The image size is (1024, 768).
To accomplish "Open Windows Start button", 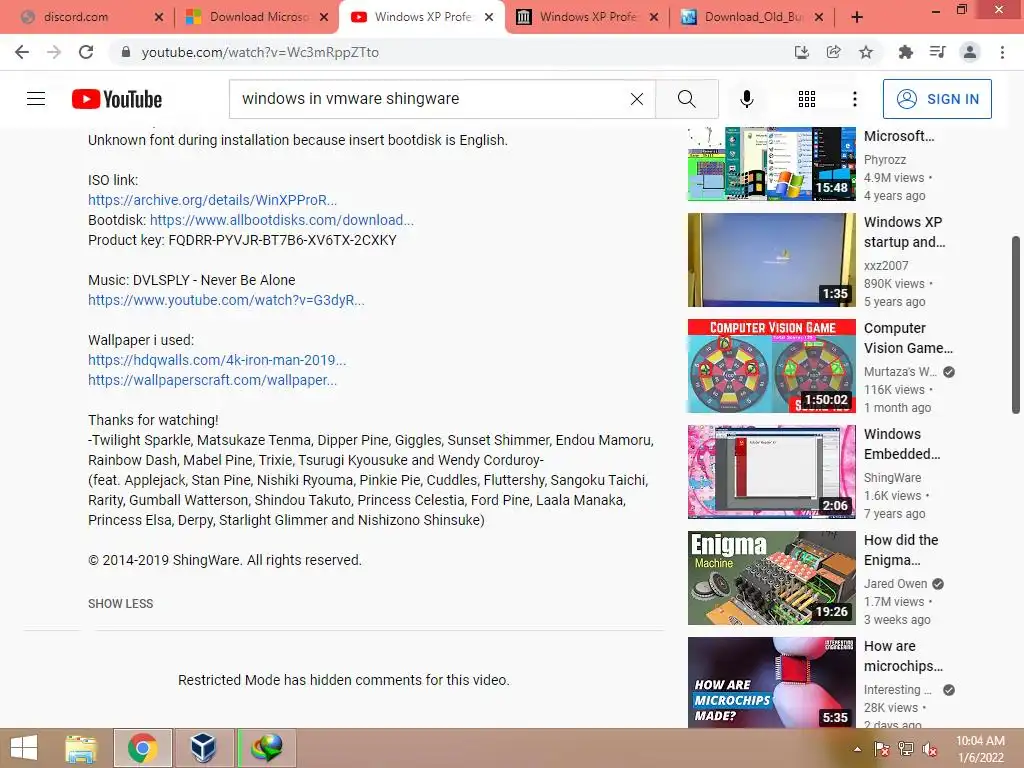I will click(24, 748).
